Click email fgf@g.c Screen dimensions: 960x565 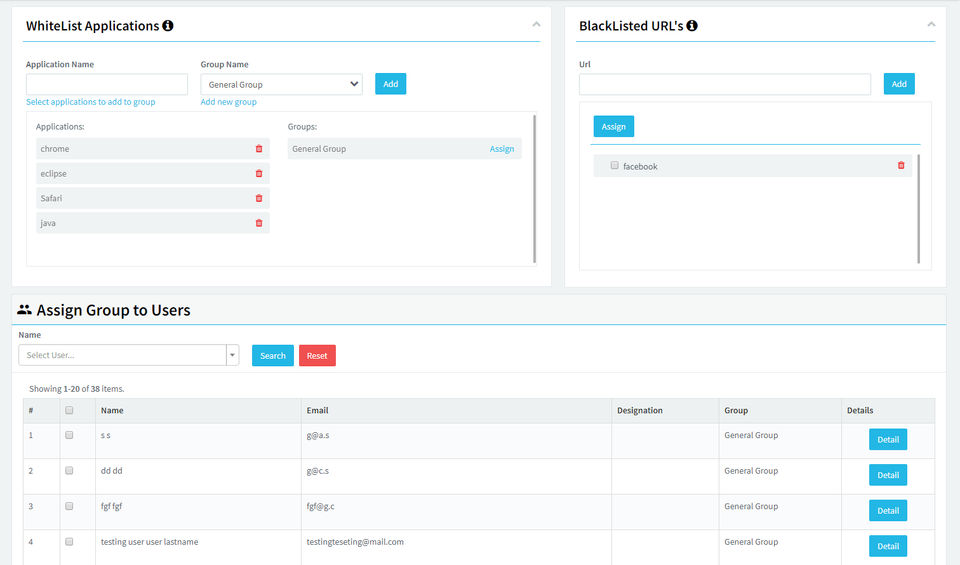320,506
